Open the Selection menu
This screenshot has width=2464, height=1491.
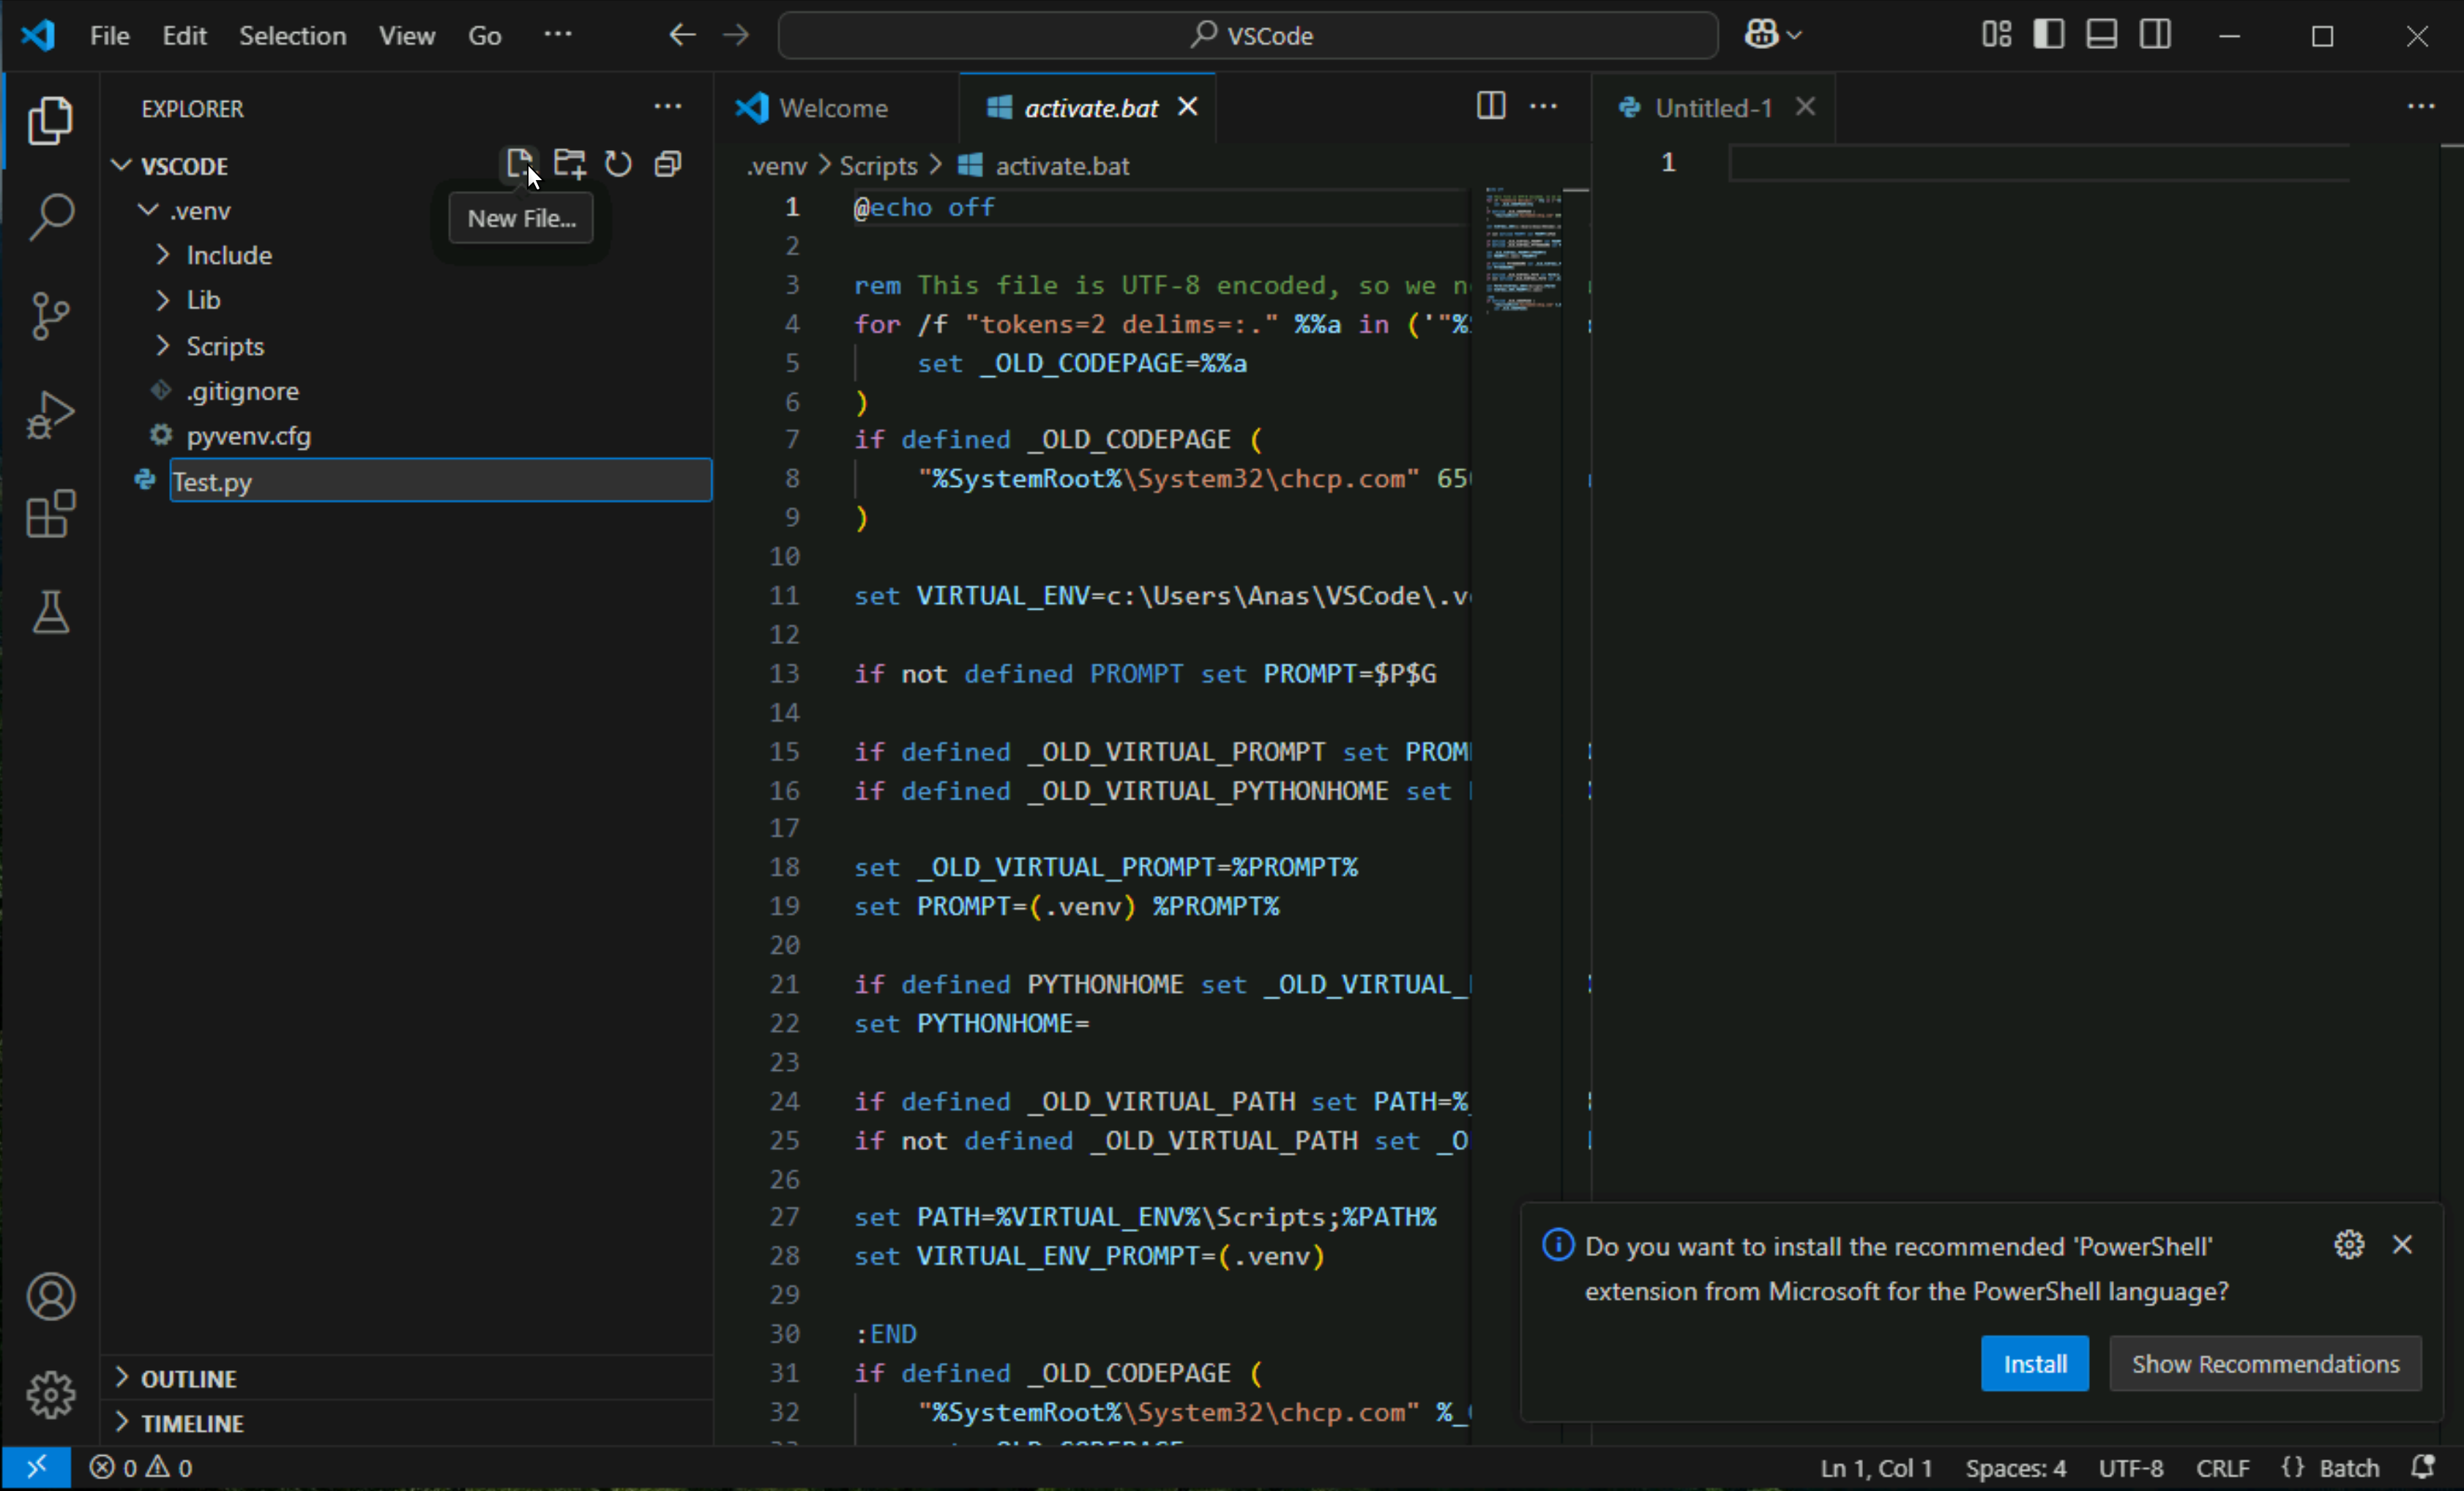[x=292, y=36]
